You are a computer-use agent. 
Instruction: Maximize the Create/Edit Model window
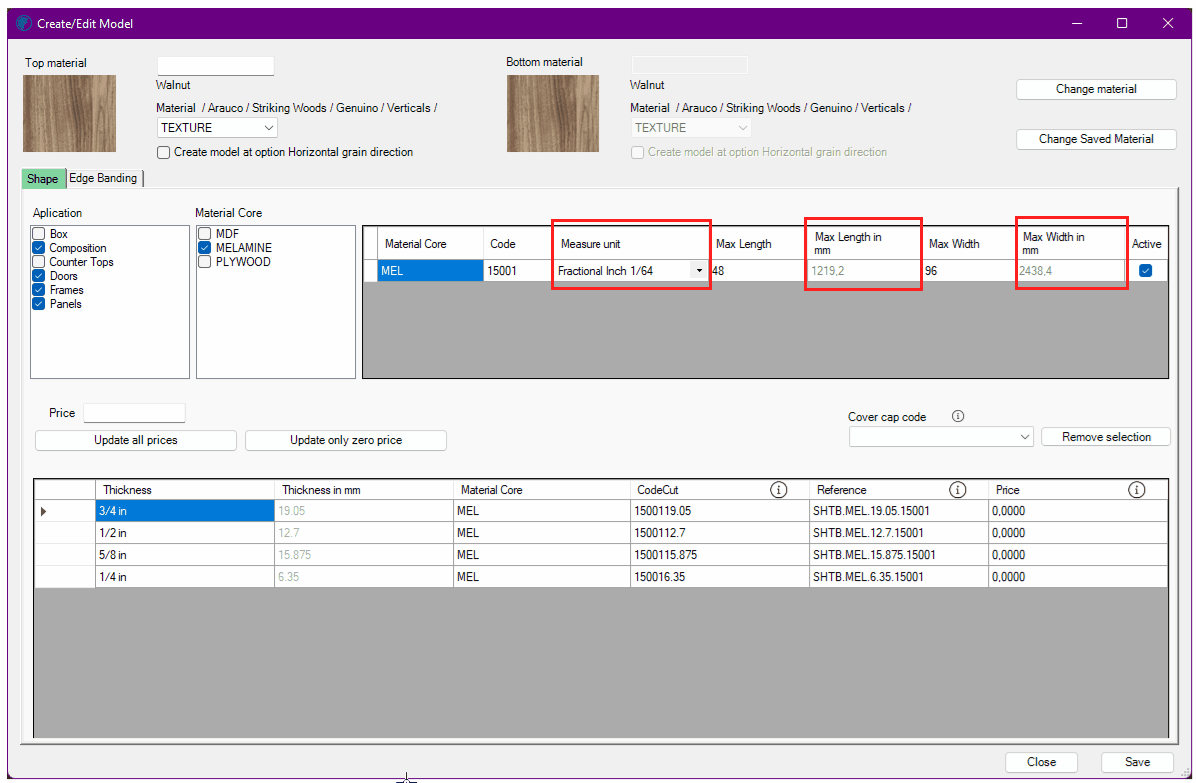point(1122,24)
